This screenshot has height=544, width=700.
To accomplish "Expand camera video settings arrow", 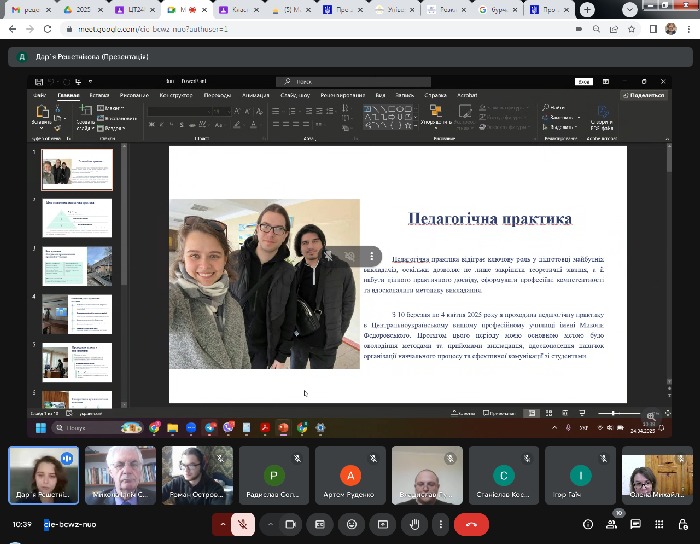I will pyautogui.click(x=270, y=523).
